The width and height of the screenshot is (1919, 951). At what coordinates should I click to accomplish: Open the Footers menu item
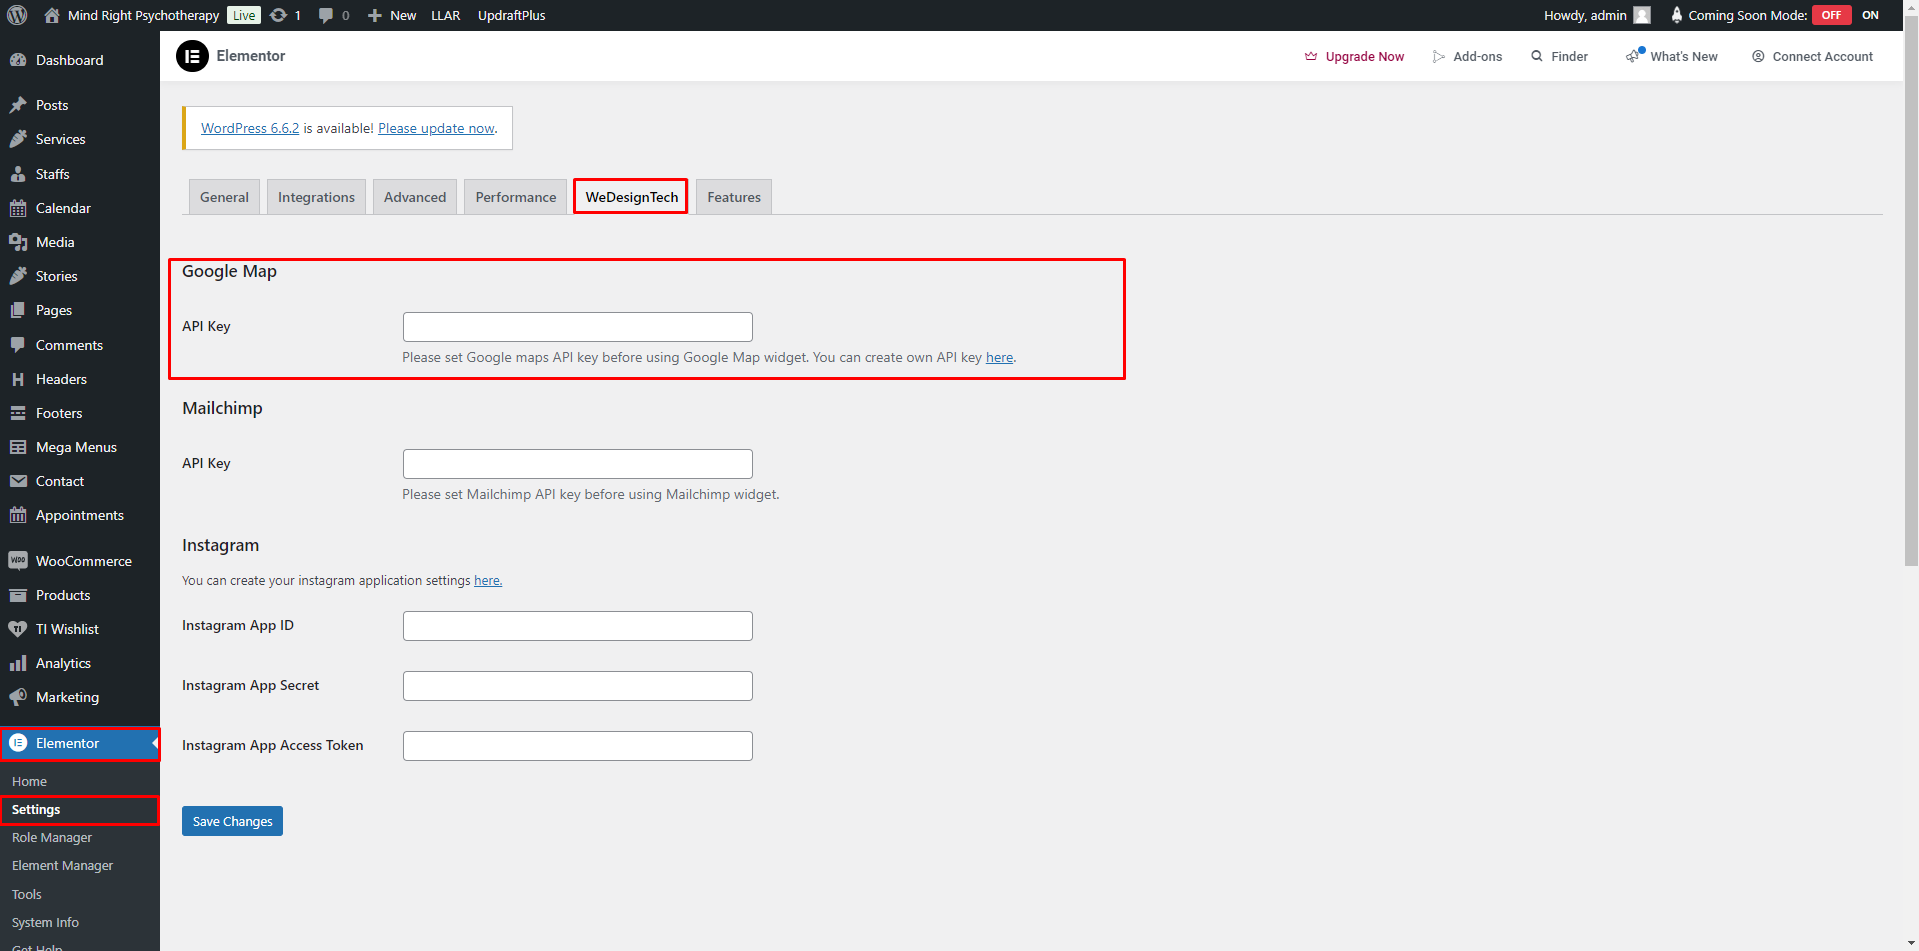(80, 413)
